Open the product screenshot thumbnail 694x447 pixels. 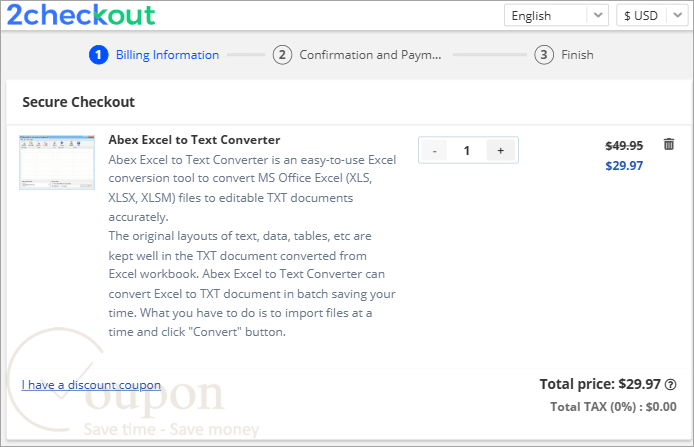57,162
